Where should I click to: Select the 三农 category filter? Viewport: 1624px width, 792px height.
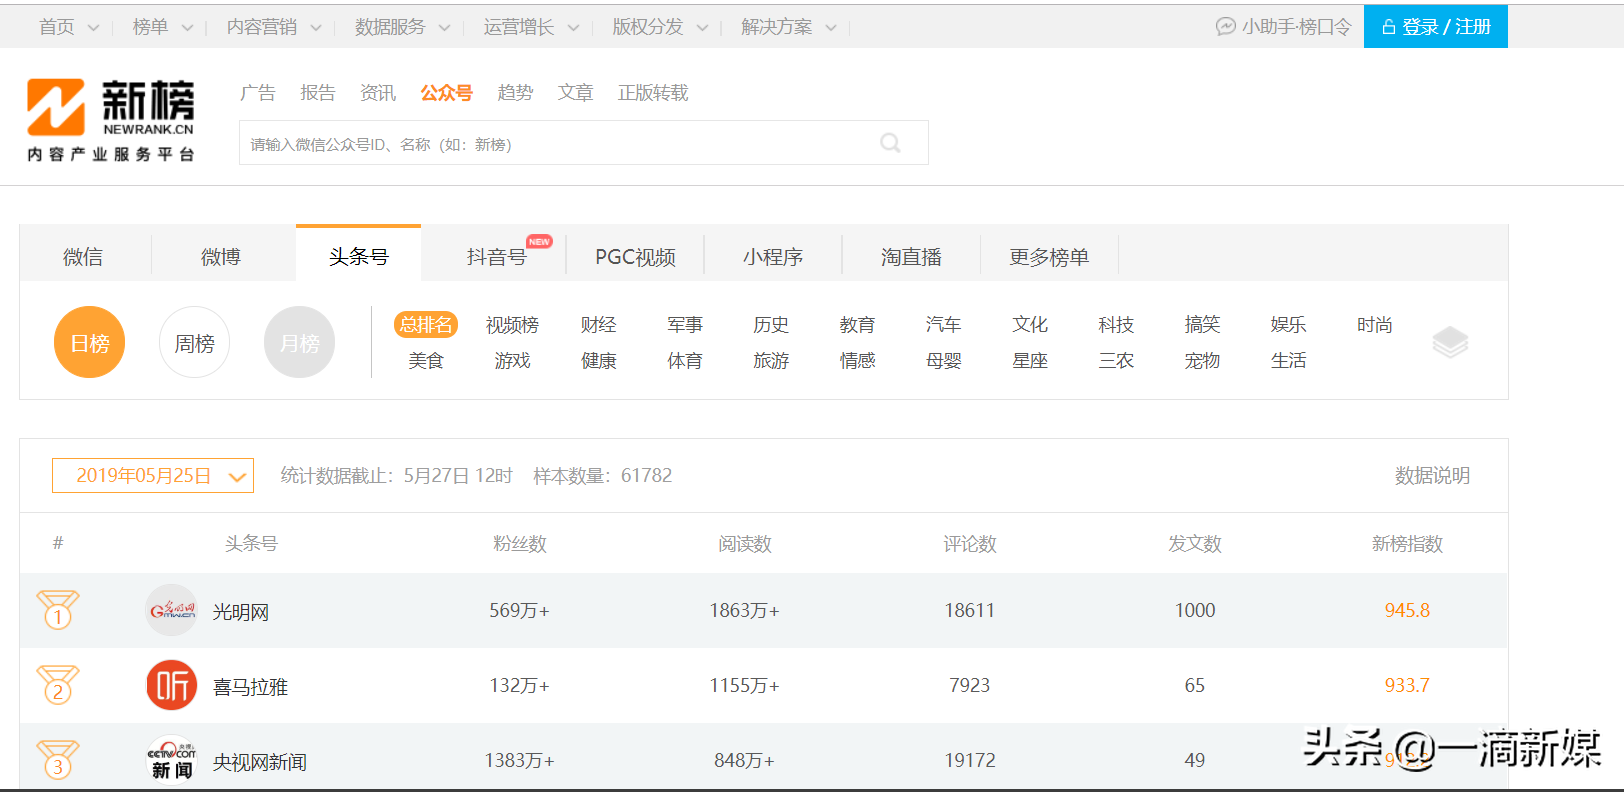pyautogui.click(x=1116, y=360)
